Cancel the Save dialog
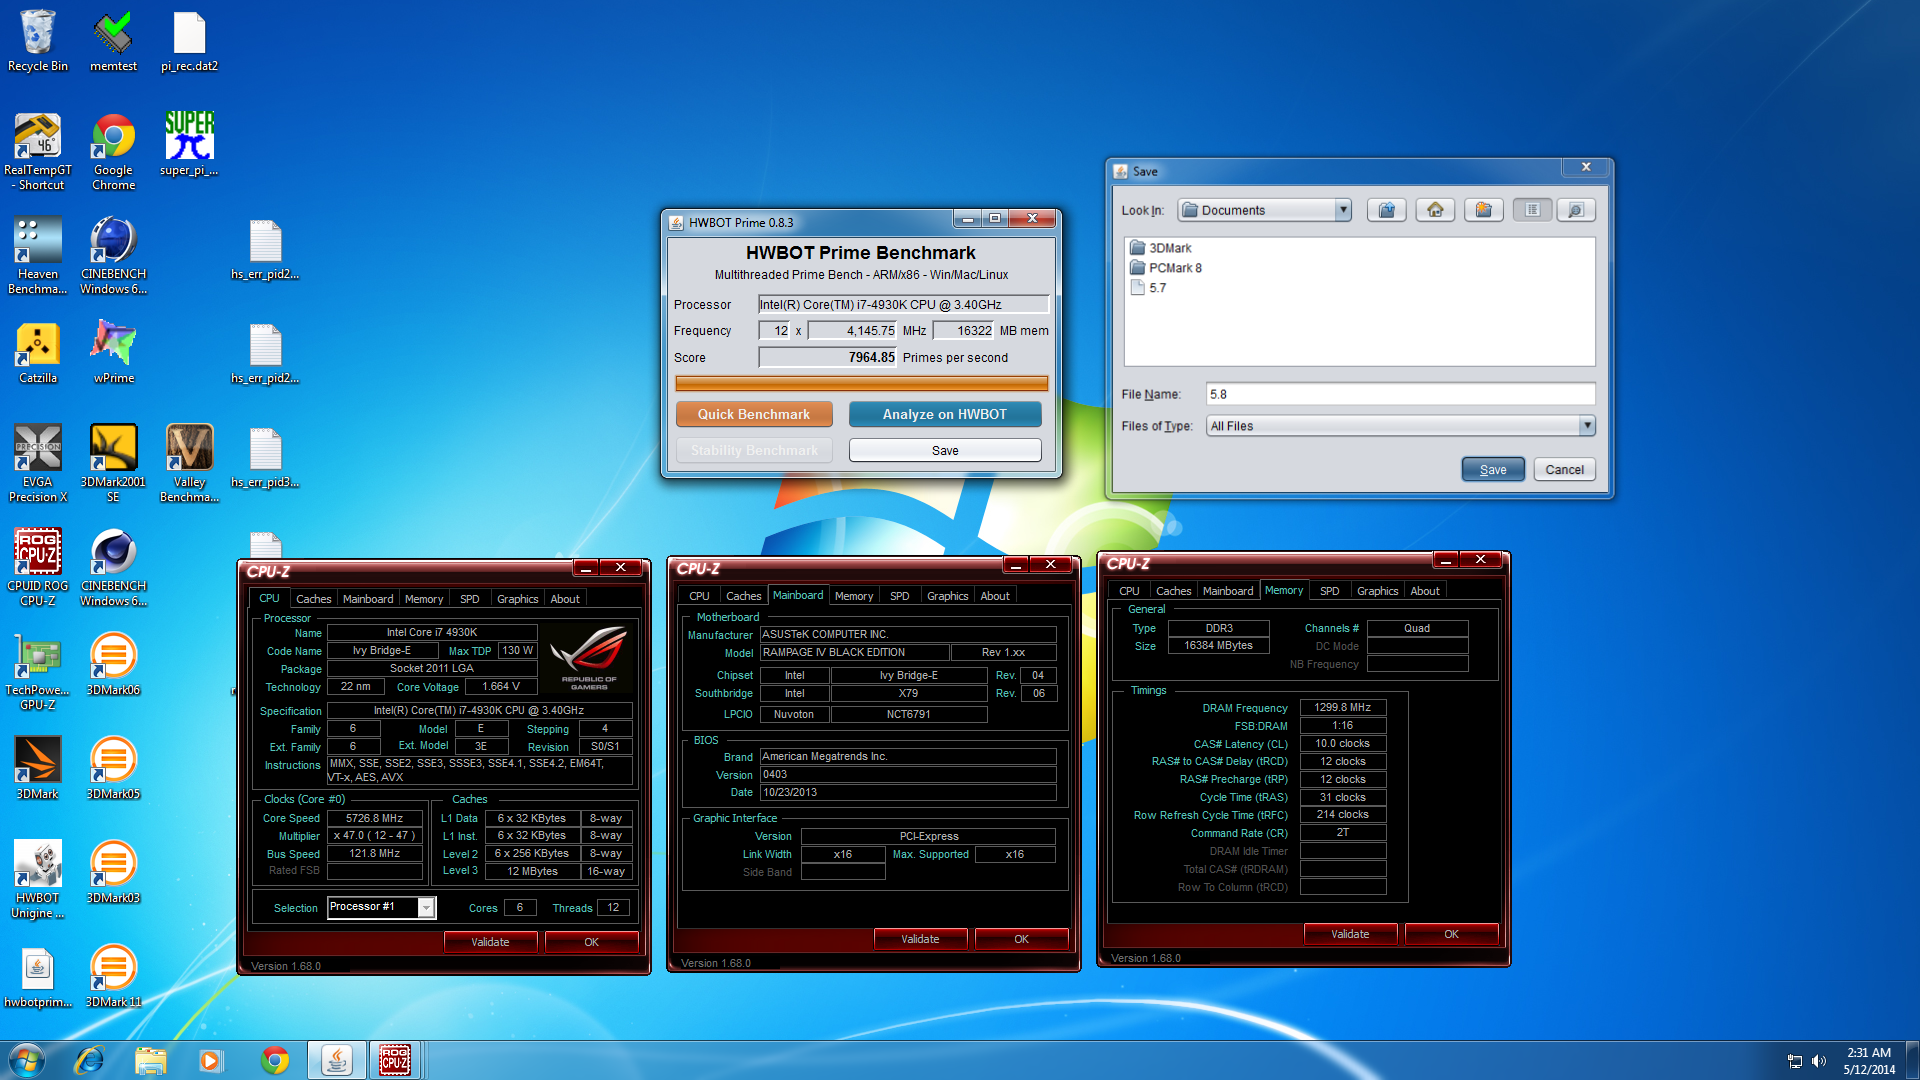 [1564, 470]
